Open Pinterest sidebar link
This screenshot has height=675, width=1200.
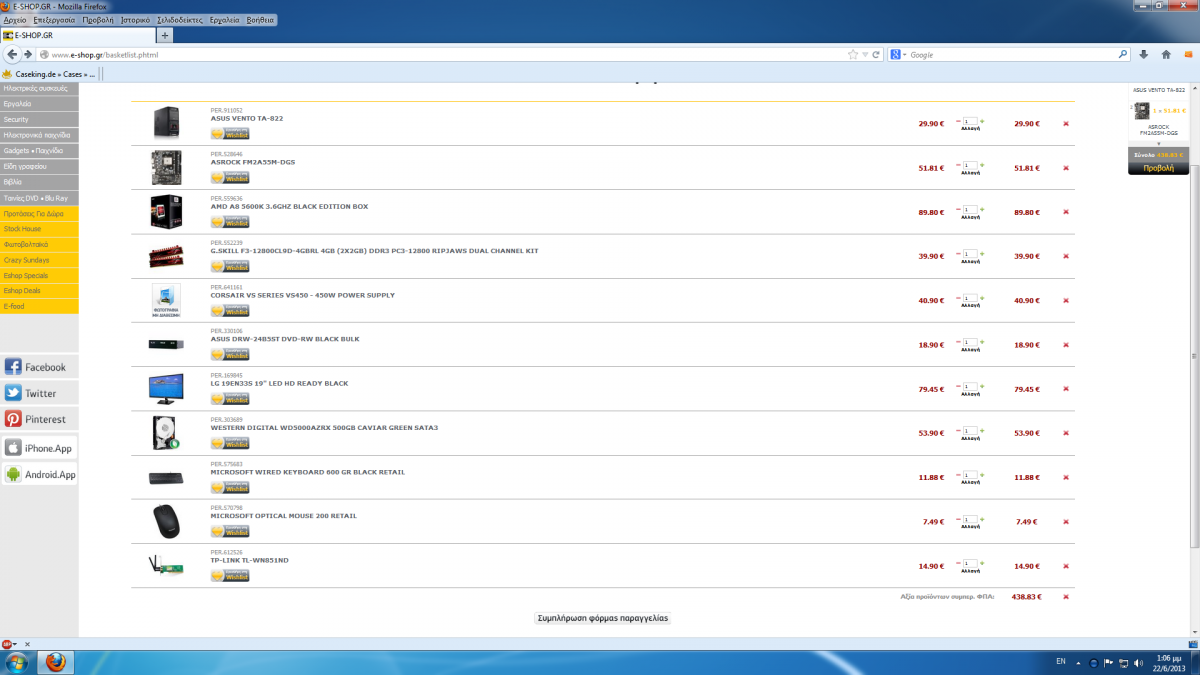(39, 419)
